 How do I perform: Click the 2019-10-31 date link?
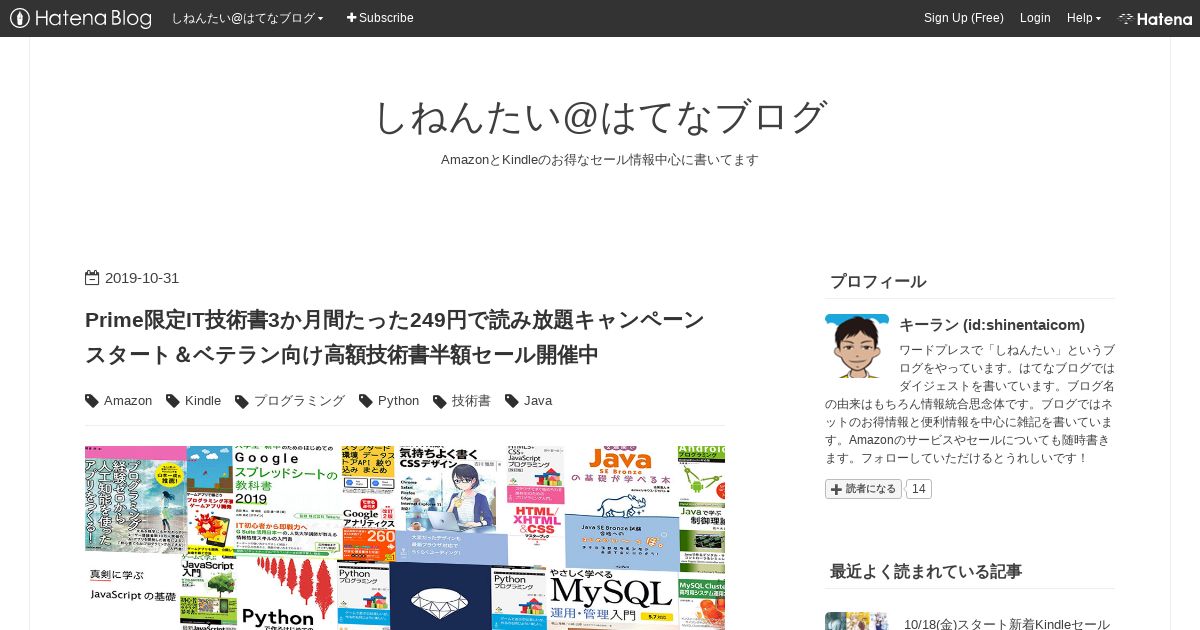point(142,278)
